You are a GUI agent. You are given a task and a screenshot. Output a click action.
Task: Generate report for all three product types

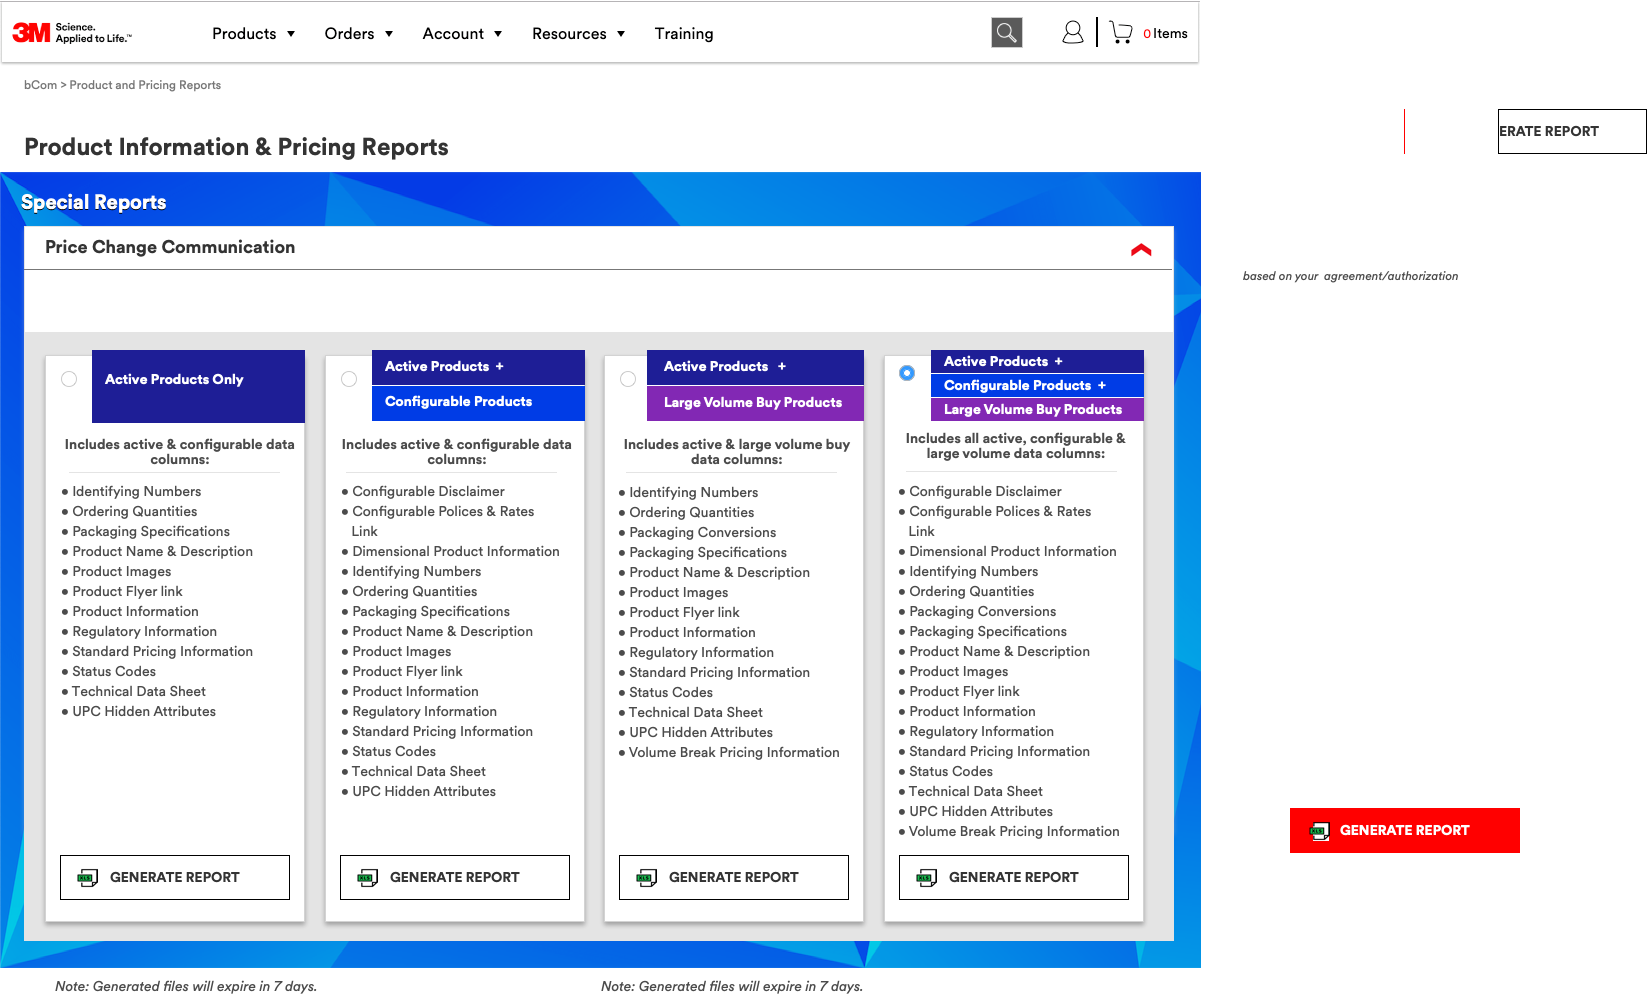point(1014,877)
